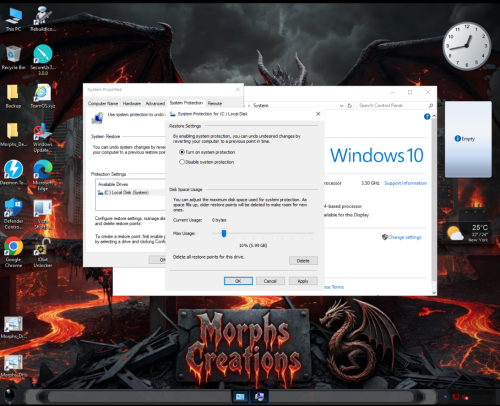
Task: Launch Microsoft Edge from desktop
Action: coord(43,175)
